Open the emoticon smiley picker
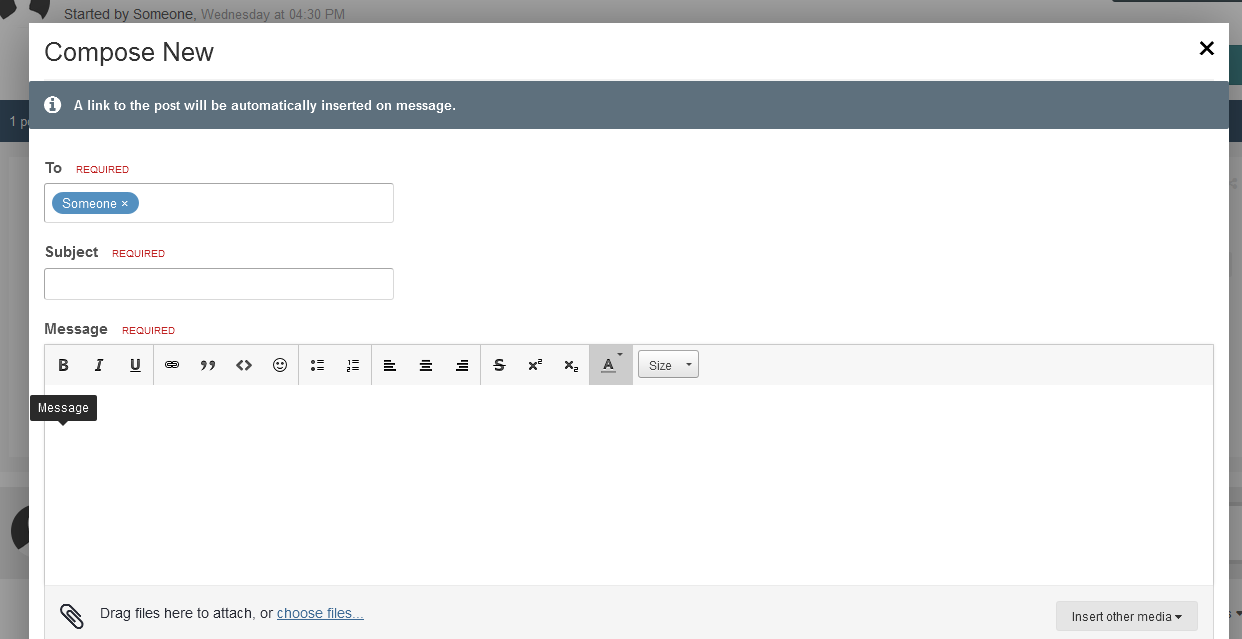The height and width of the screenshot is (639, 1242). point(280,365)
